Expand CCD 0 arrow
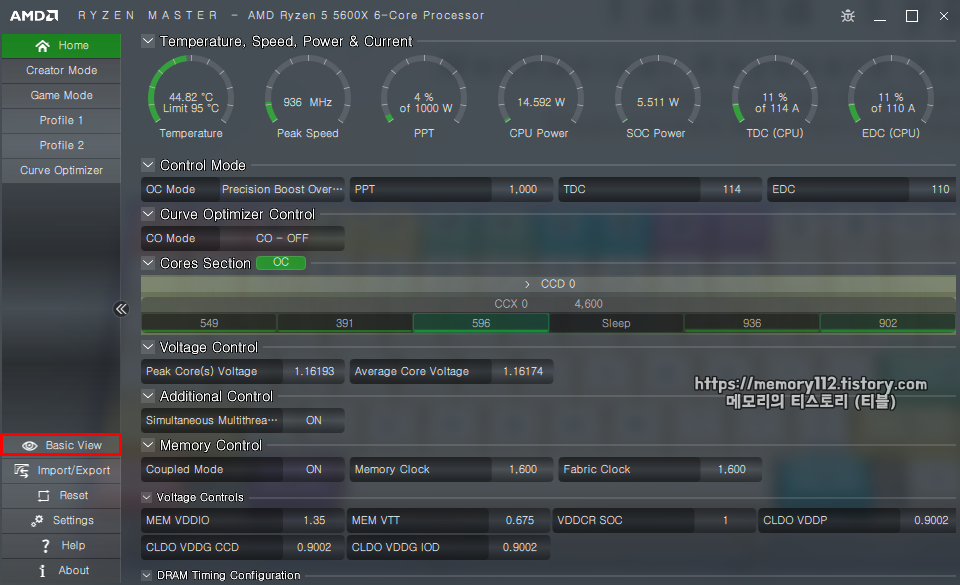This screenshot has width=960, height=585. 527,285
